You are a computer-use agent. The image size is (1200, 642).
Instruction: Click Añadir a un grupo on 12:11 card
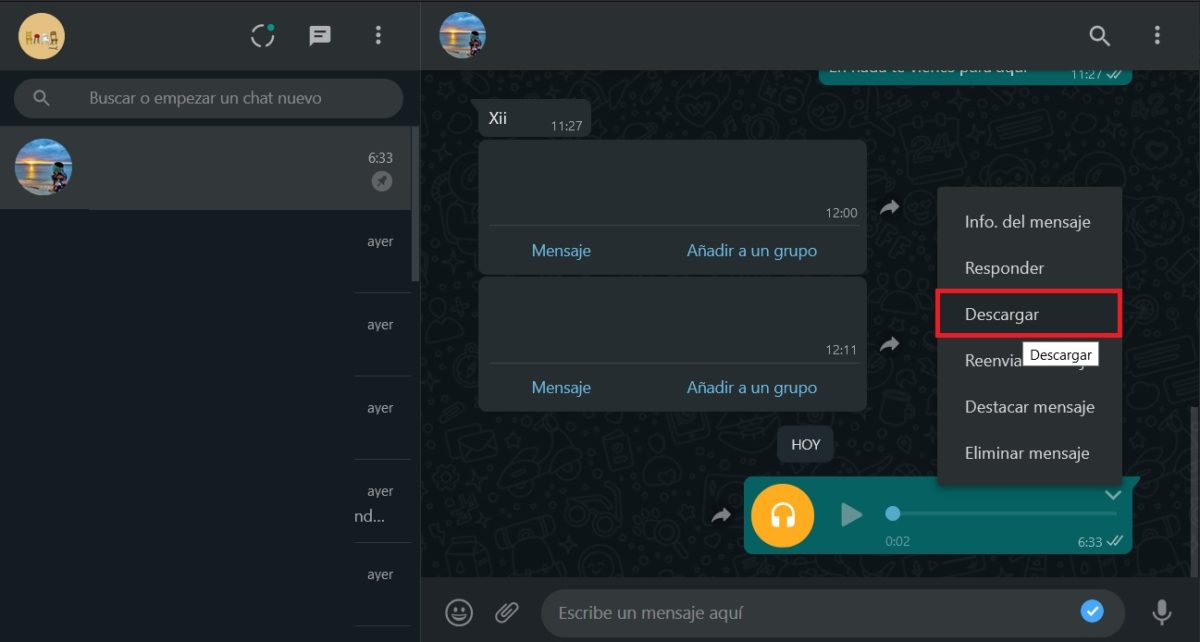pos(752,387)
